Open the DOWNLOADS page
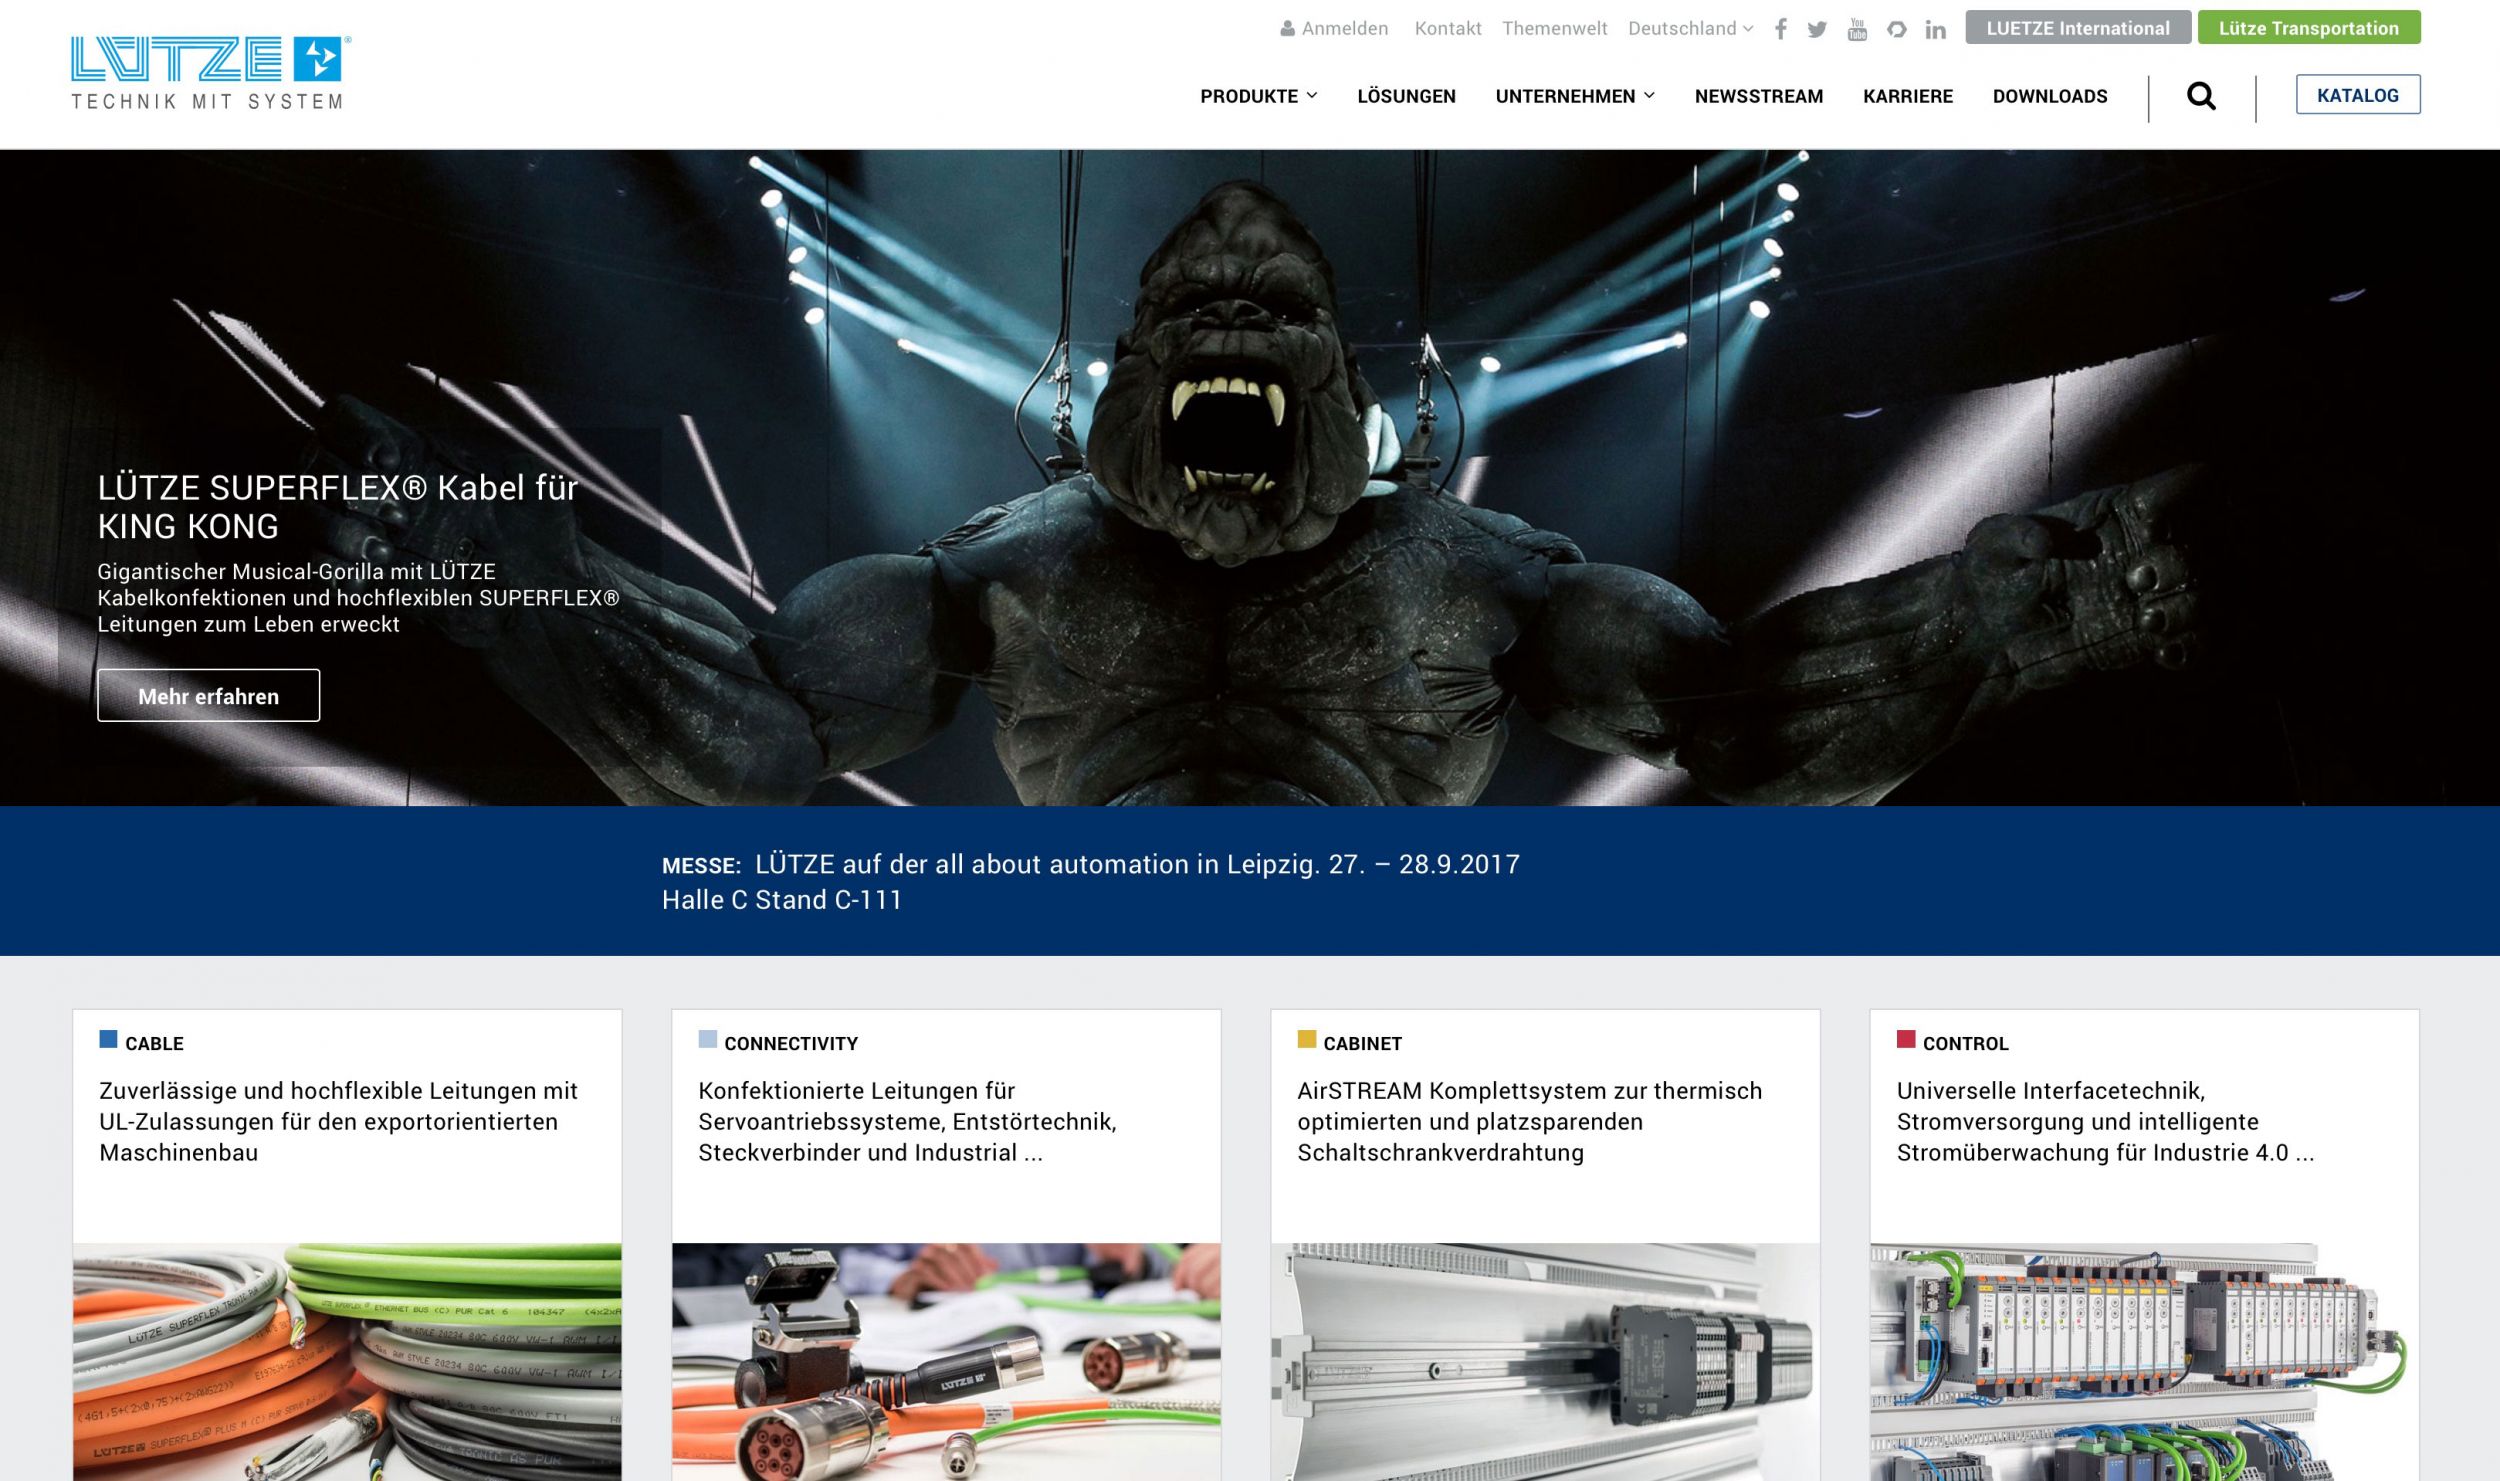2500x1481 pixels. point(2050,96)
